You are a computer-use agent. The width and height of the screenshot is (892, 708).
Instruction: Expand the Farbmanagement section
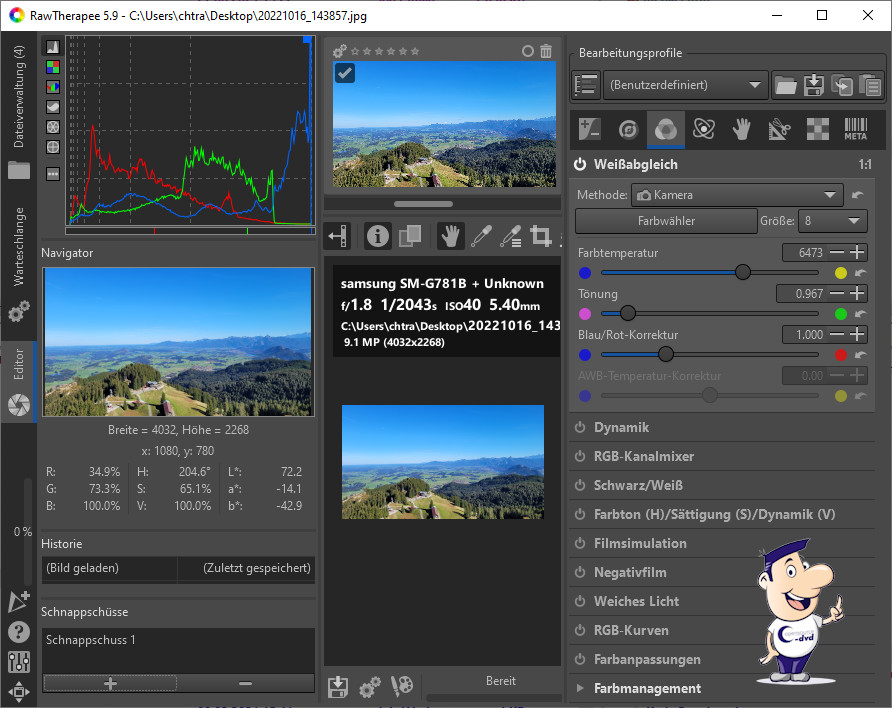point(579,689)
